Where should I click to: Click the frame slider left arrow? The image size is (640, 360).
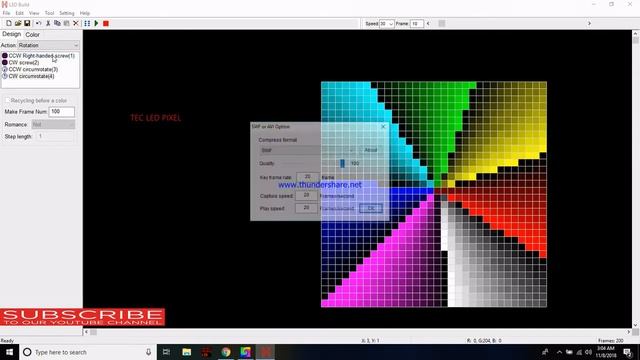(x=428, y=24)
